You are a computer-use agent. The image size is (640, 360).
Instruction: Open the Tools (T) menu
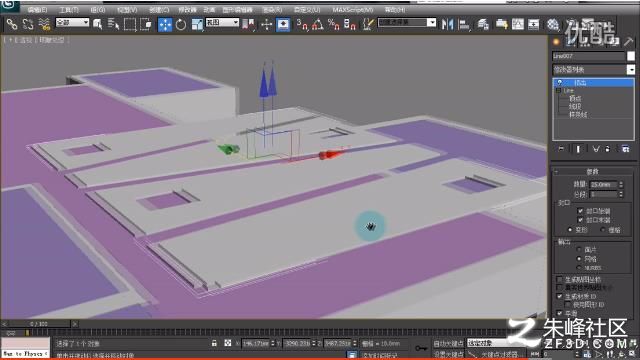(x=69, y=9)
